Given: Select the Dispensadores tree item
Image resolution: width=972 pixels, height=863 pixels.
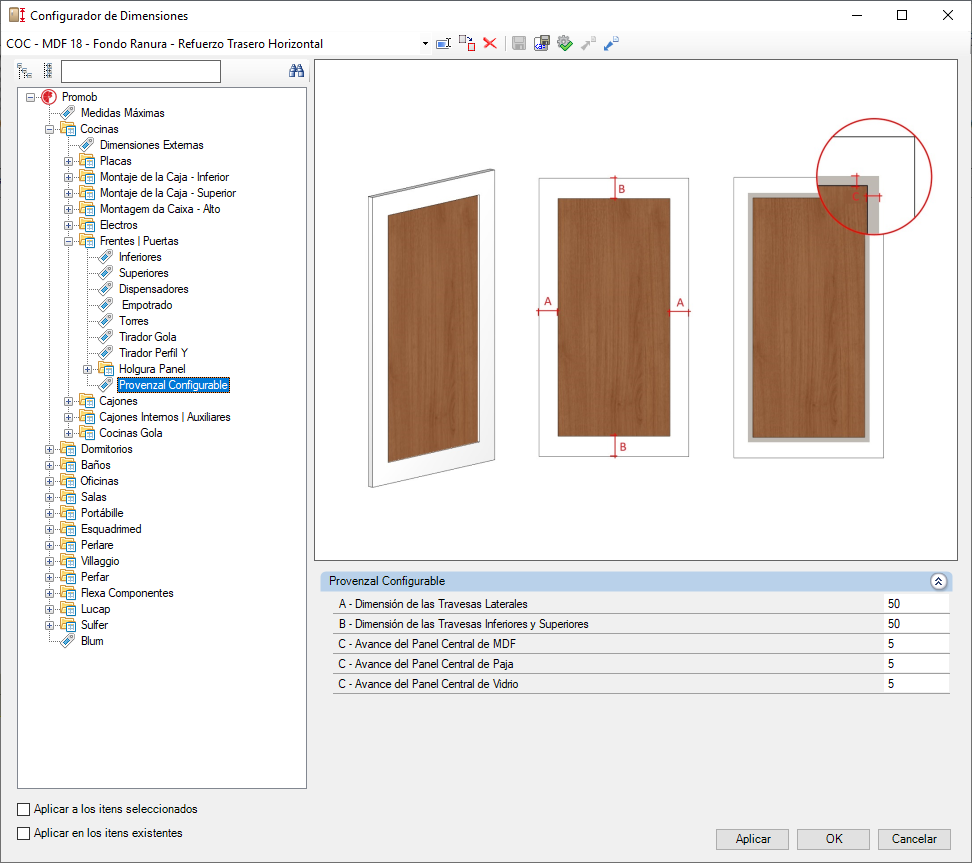Looking at the screenshot, I should point(153,290).
